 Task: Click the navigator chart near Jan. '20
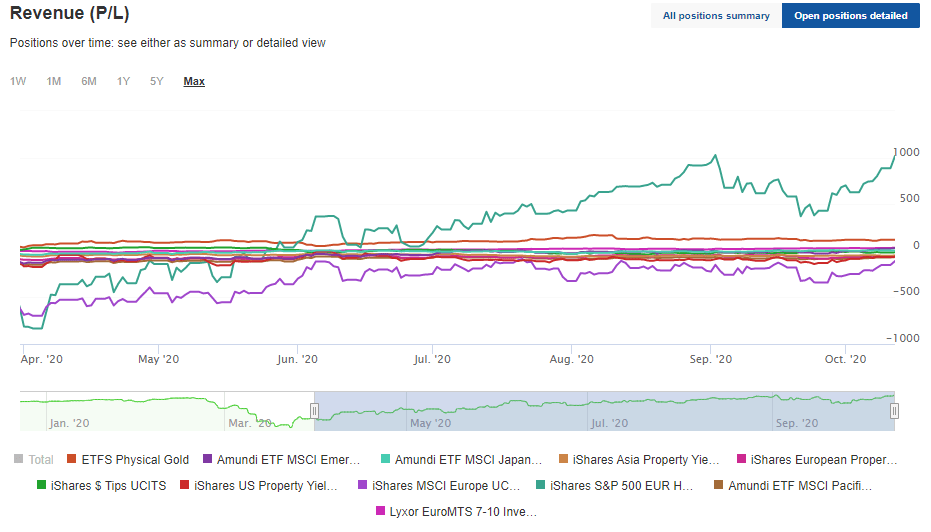pos(70,412)
